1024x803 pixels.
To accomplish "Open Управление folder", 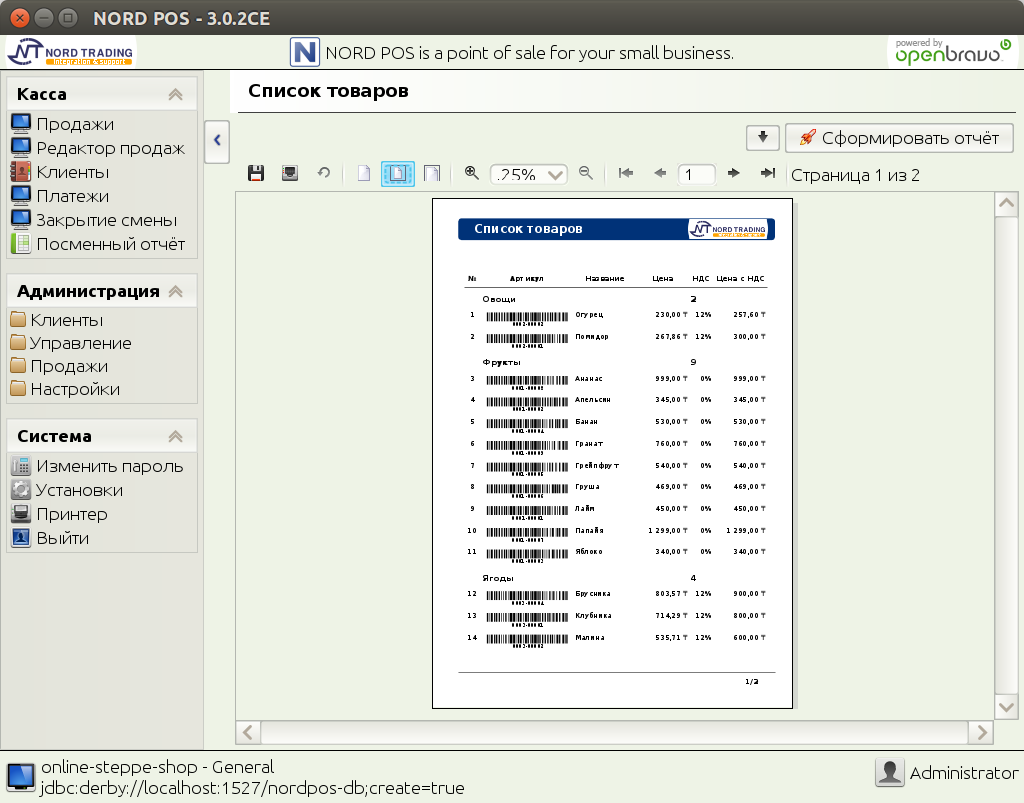I will [80, 343].
